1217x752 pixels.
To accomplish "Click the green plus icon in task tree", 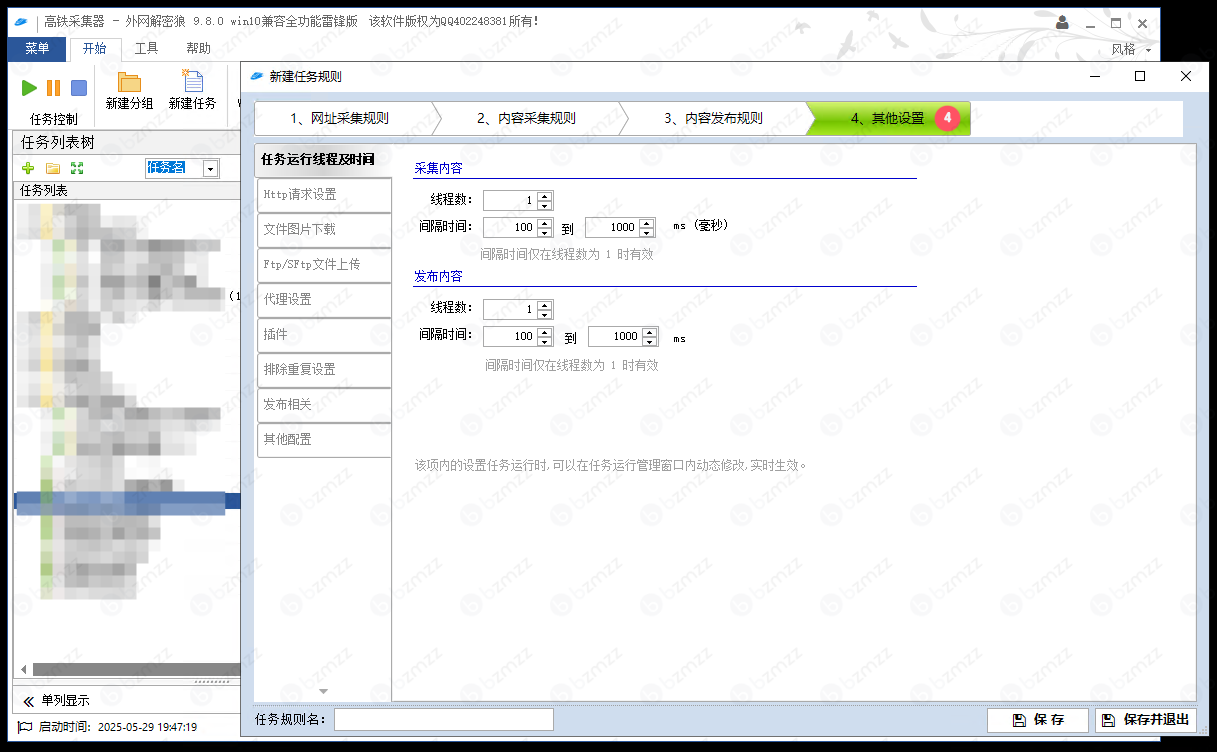I will pos(28,169).
